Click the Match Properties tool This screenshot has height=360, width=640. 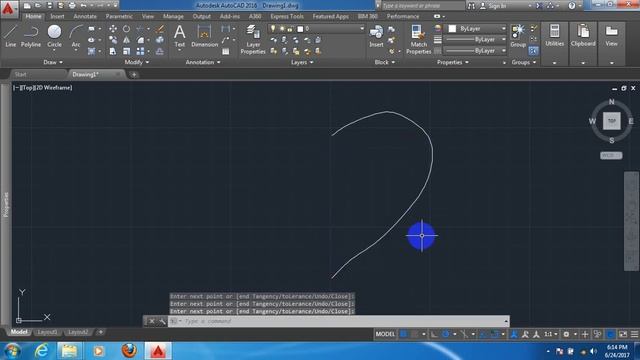pos(418,39)
